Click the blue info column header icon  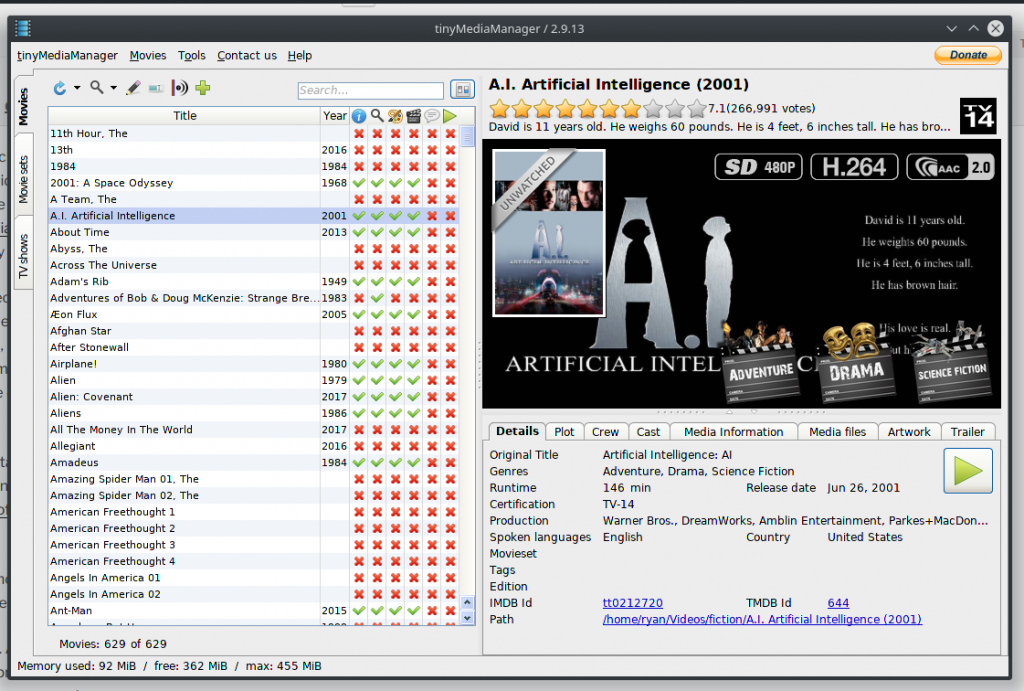coord(359,116)
